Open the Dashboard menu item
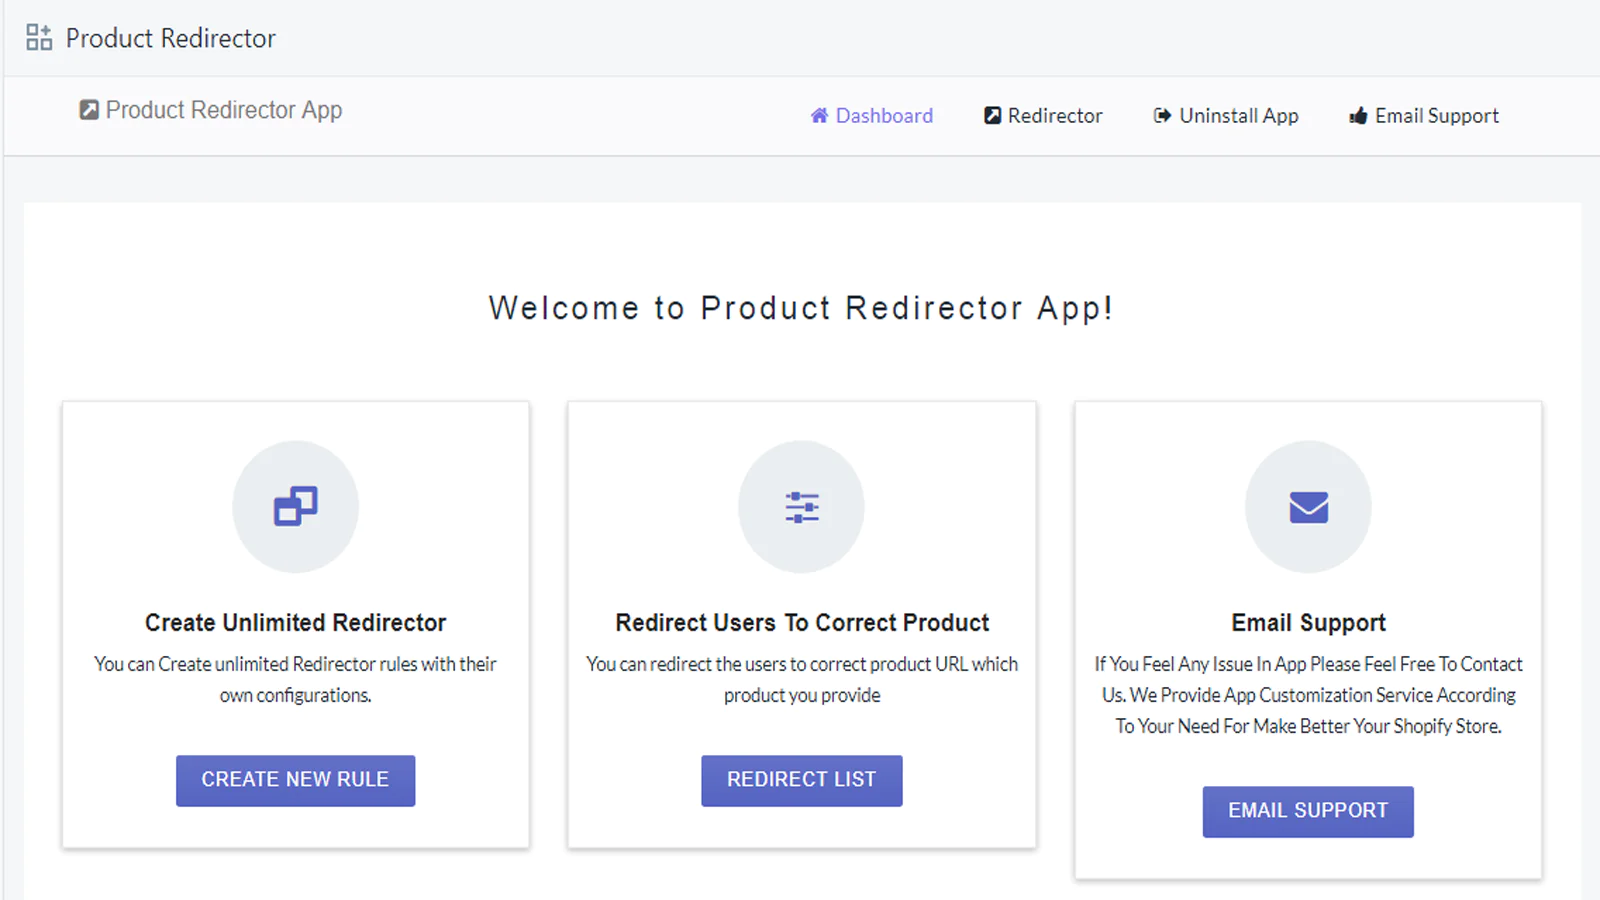Viewport: 1600px width, 900px height. (x=884, y=116)
